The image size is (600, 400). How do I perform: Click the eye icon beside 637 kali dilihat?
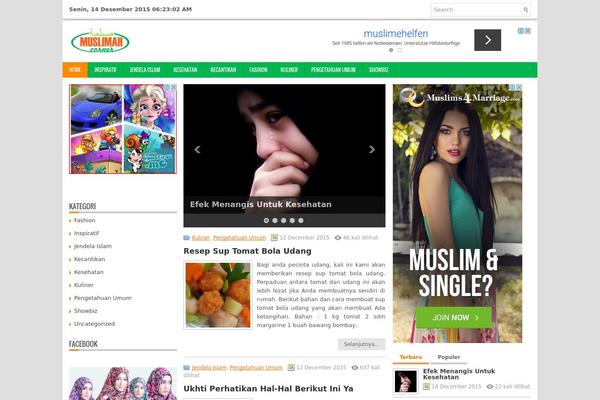(x=355, y=367)
